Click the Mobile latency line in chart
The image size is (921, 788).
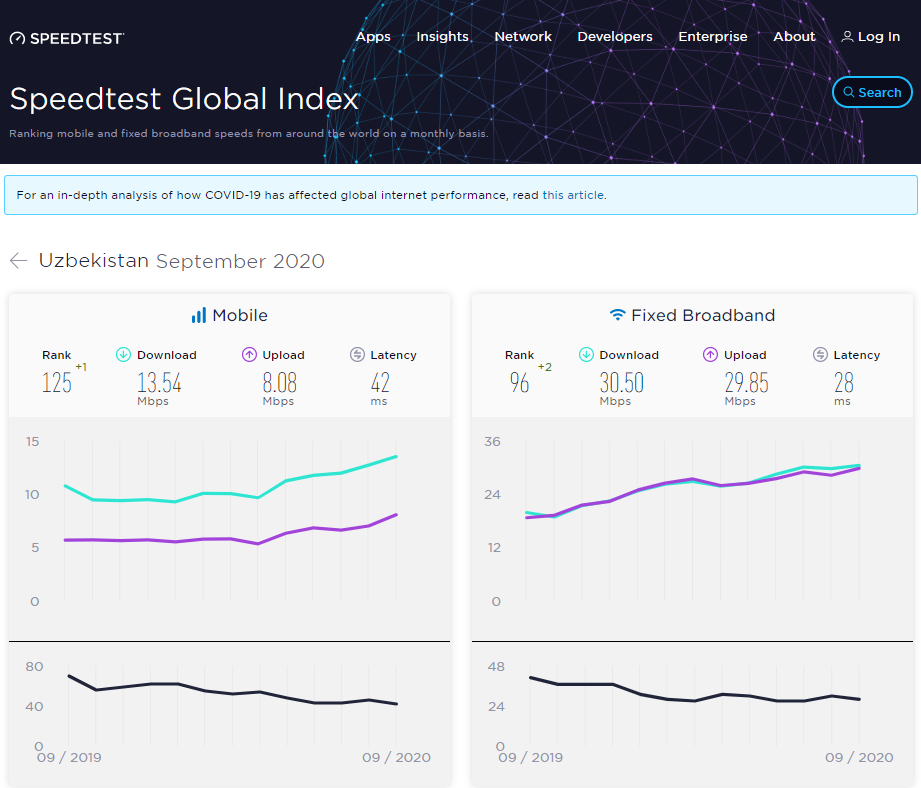(231, 693)
